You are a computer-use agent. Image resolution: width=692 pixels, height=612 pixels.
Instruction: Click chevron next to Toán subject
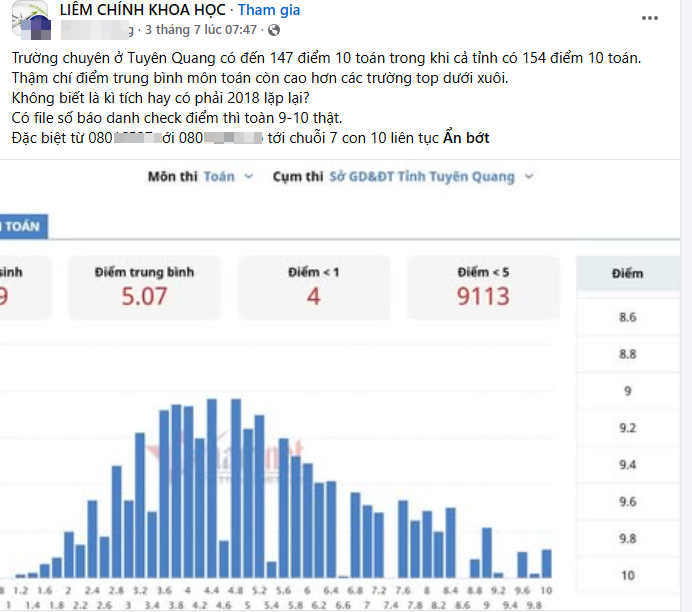point(249,176)
